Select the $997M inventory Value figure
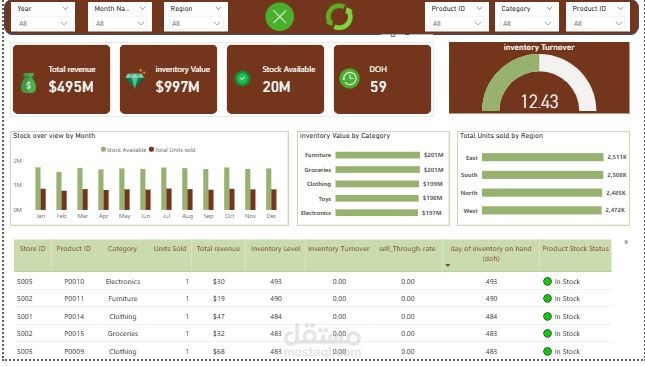This screenshot has width=645, height=366. (x=178, y=87)
